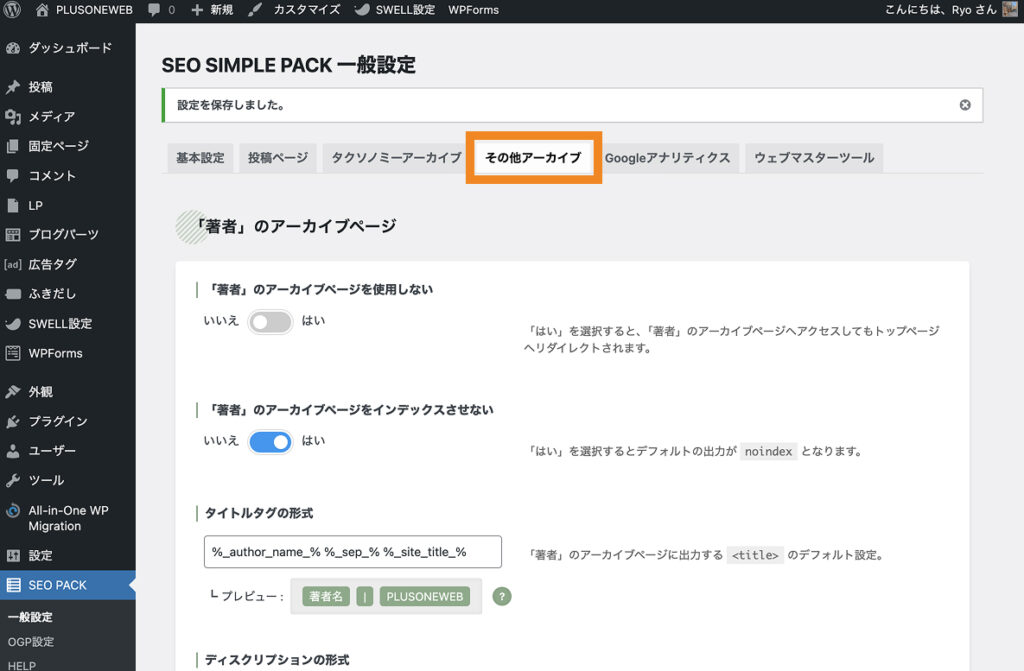Click the title tag format input field
Viewport: 1024px width, 671px height.
pos(352,552)
